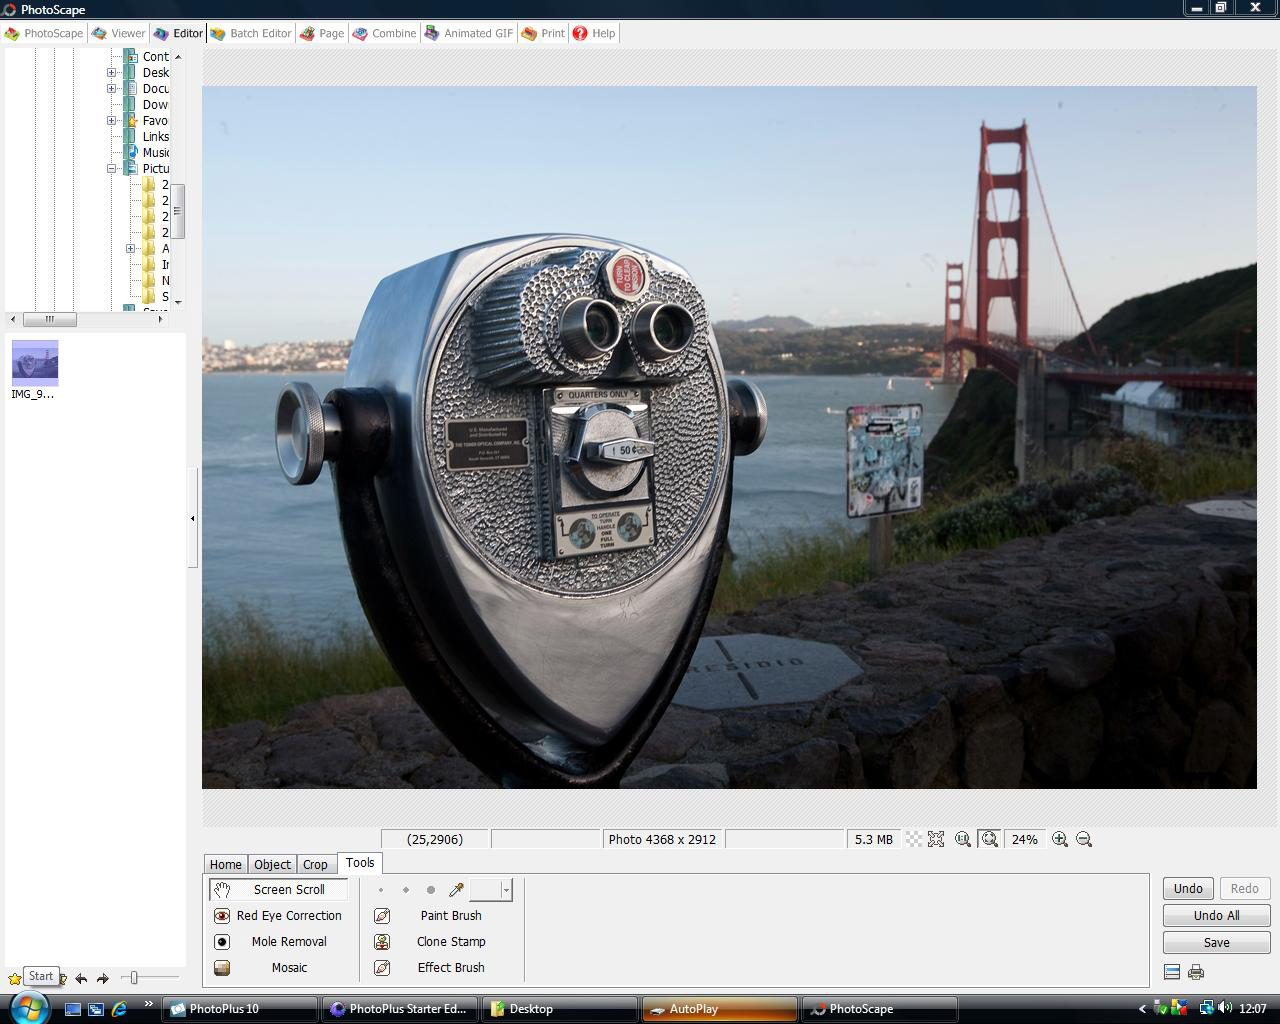Click folder tree scroll-down arrow
Viewport: 1280px width, 1024px height.
coord(178,301)
